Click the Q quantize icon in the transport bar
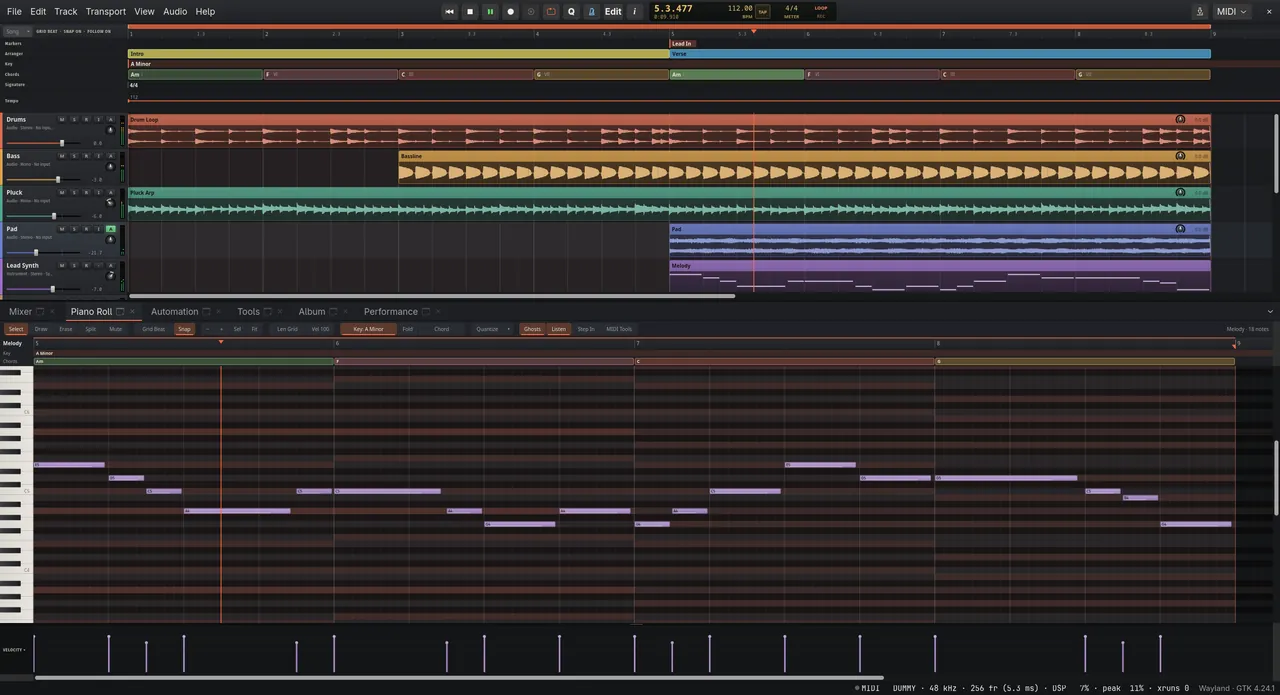1280x695 pixels. pos(572,12)
